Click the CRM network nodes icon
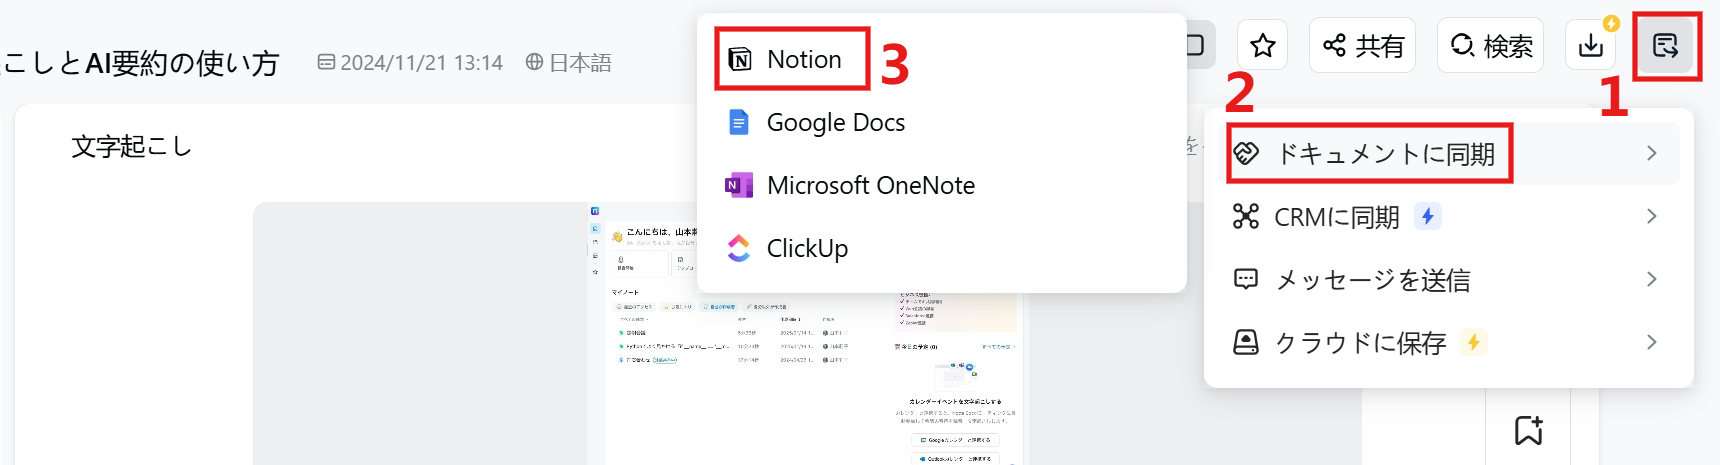Image resolution: width=1720 pixels, height=465 pixels. (x=1246, y=216)
